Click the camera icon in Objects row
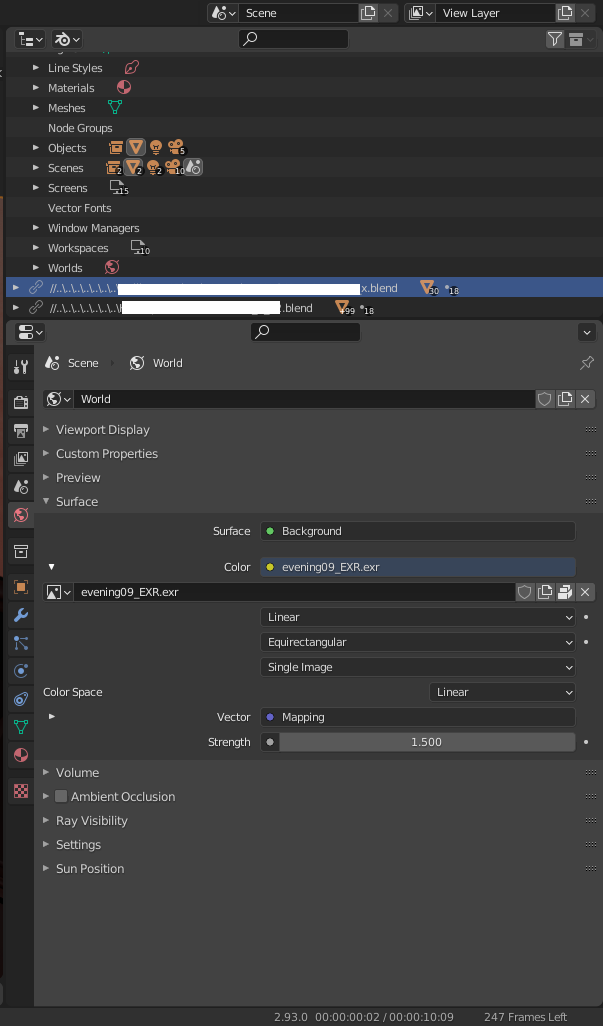This screenshot has height=1026, width=603. tap(175, 147)
